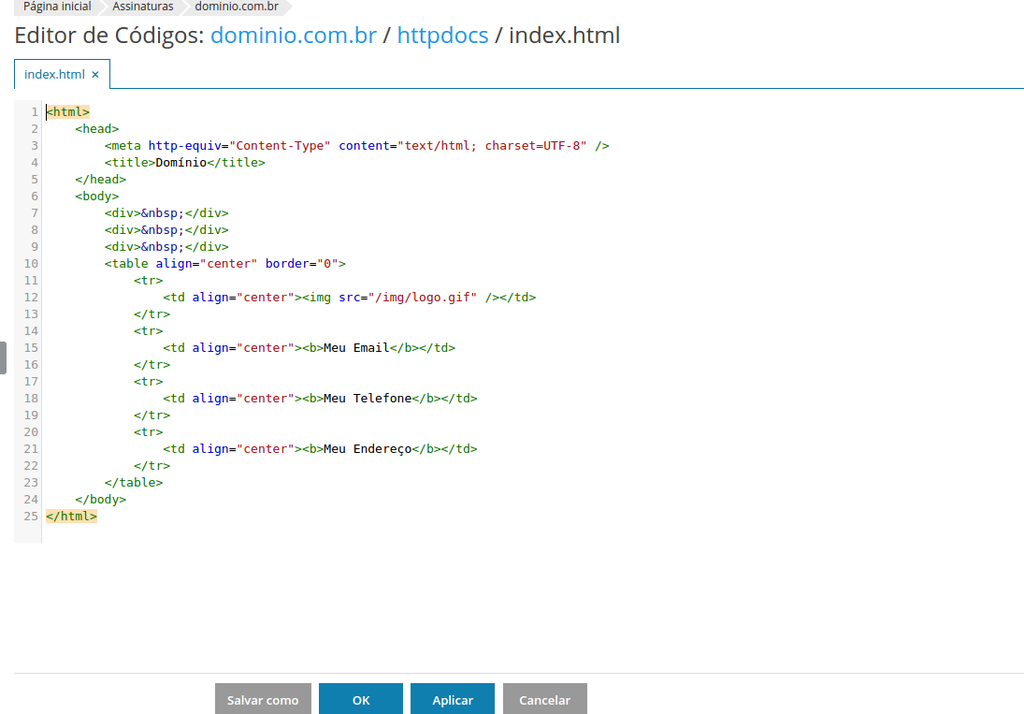Click the Meu Email text in code
The width and height of the screenshot is (1024, 714).
click(x=355, y=348)
